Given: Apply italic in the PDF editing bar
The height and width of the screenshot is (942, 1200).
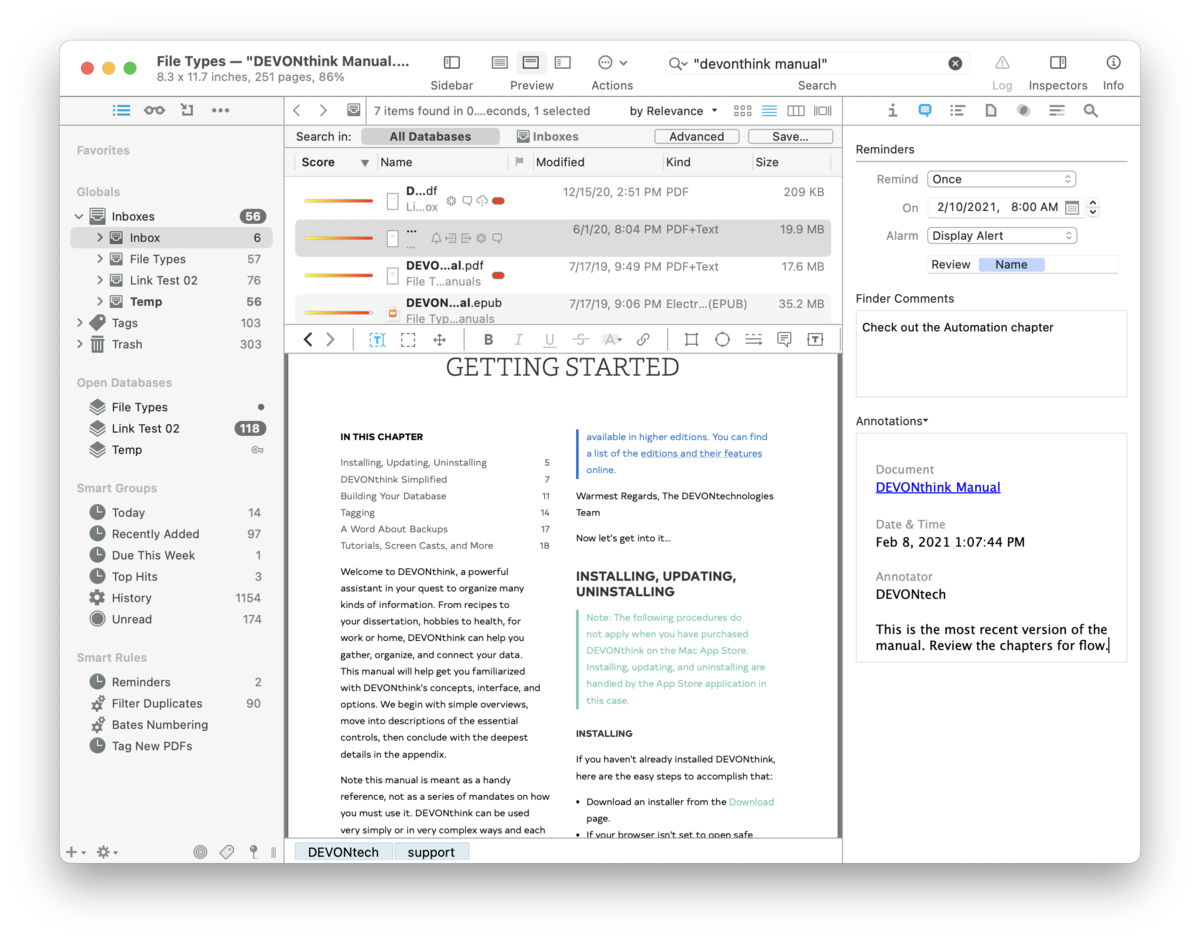Looking at the screenshot, I should pyautogui.click(x=518, y=340).
